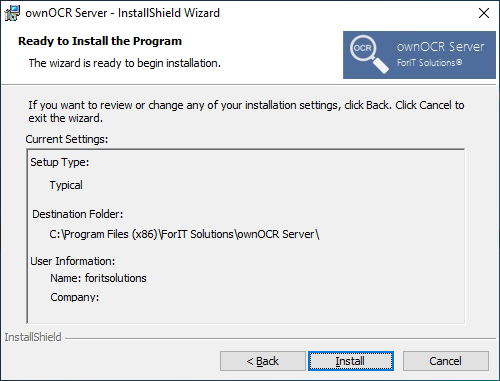
Task: Click the Ready to Install heading
Action: click(100, 41)
